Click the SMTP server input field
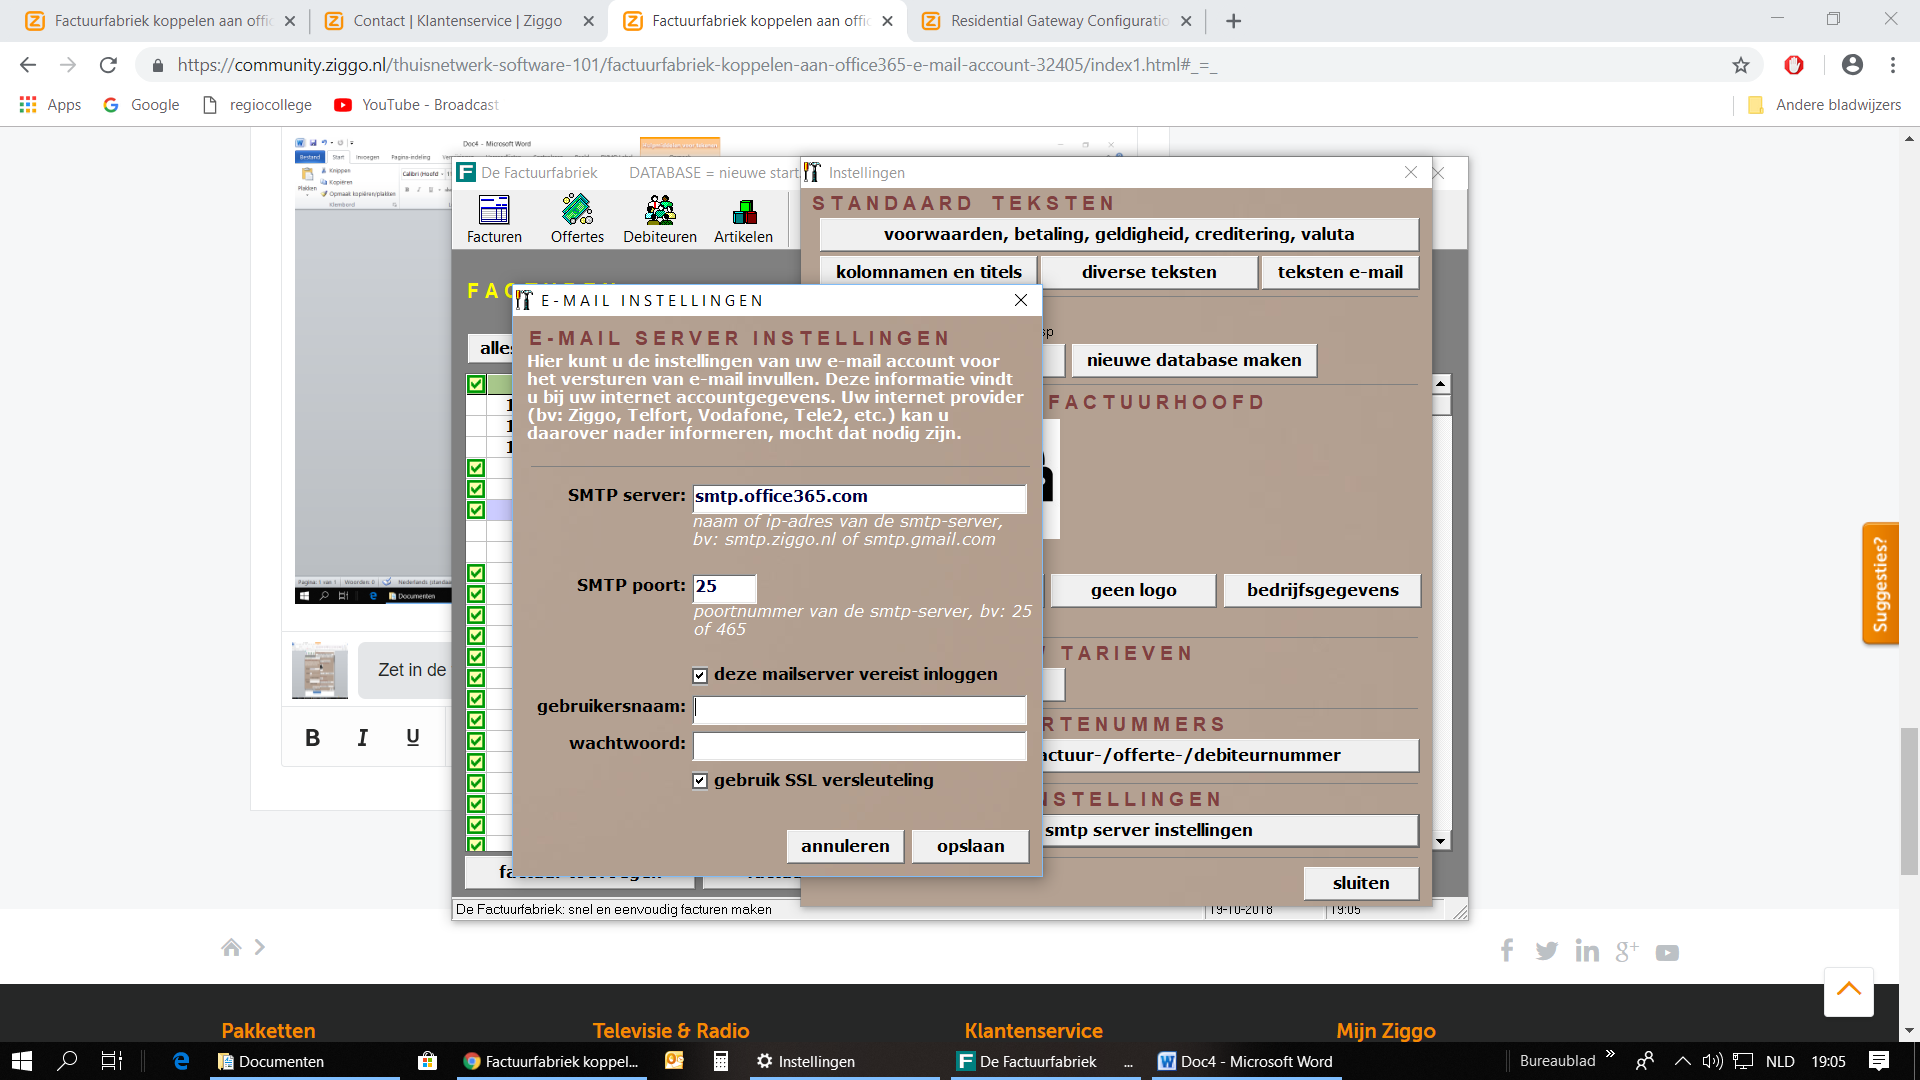Viewport: 1920px width, 1080px height. point(859,497)
